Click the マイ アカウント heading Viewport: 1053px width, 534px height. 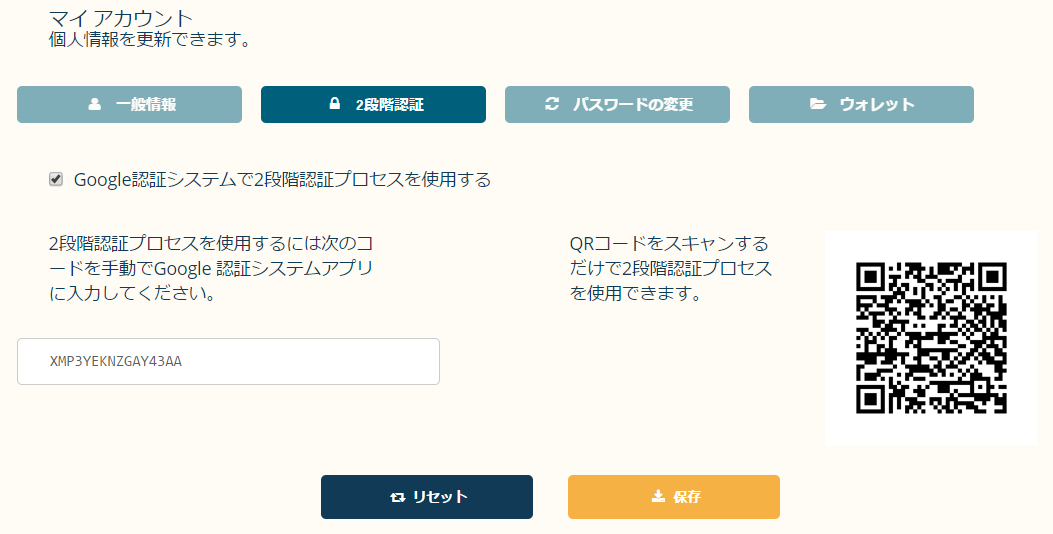(121, 18)
